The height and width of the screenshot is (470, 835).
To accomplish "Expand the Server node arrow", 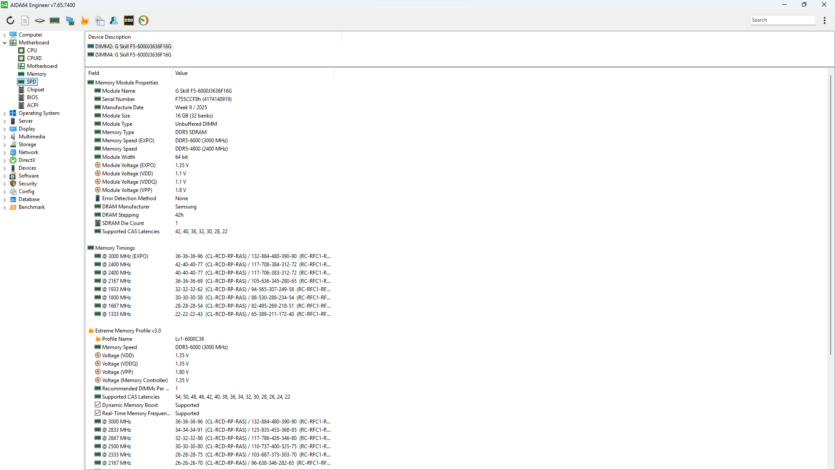I will [5, 121].
